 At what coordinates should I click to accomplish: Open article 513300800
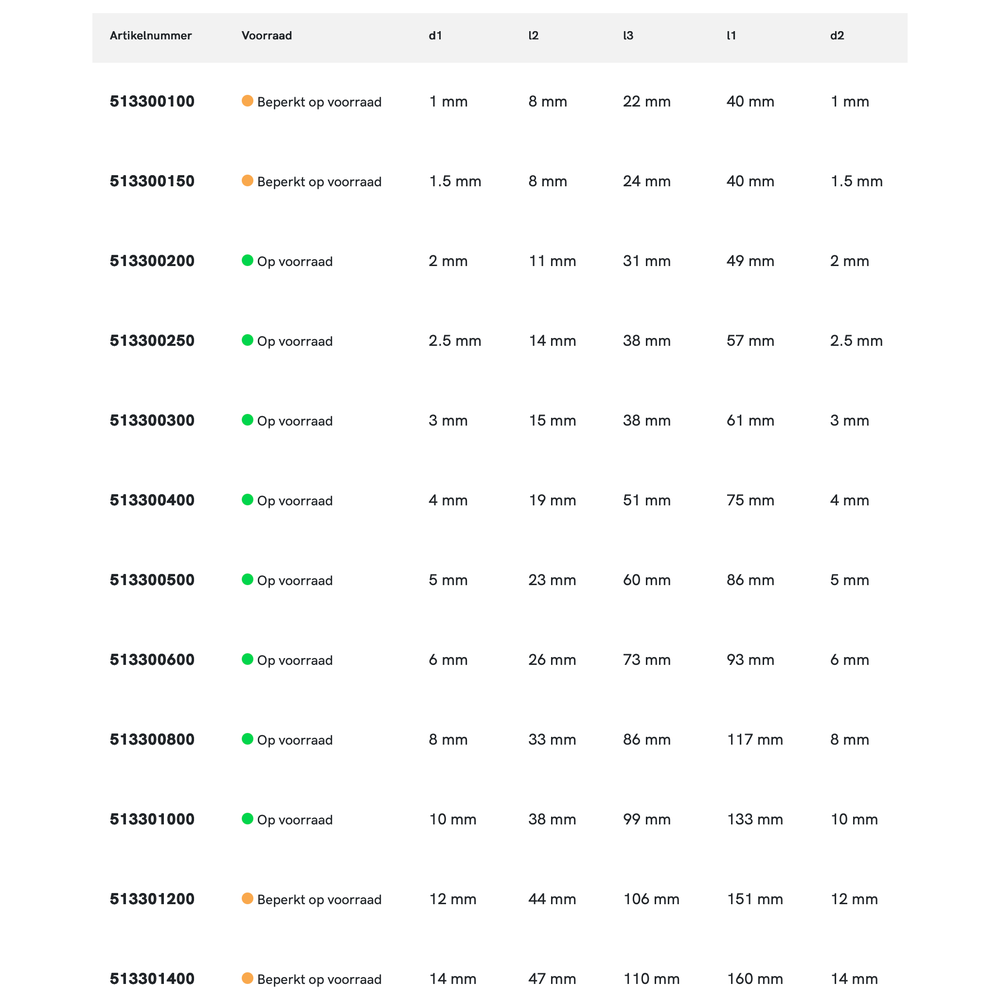pyautogui.click(x=152, y=740)
